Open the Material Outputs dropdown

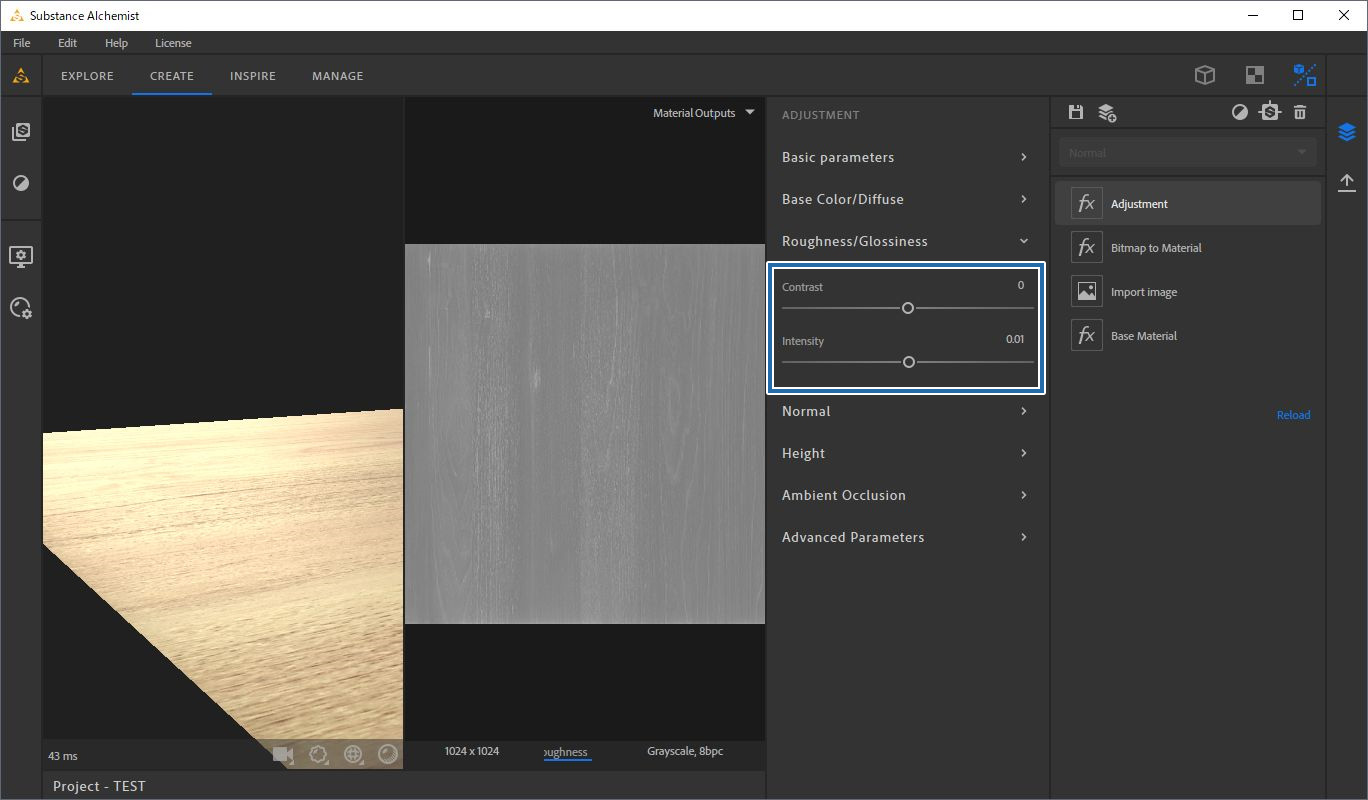tap(703, 113)
